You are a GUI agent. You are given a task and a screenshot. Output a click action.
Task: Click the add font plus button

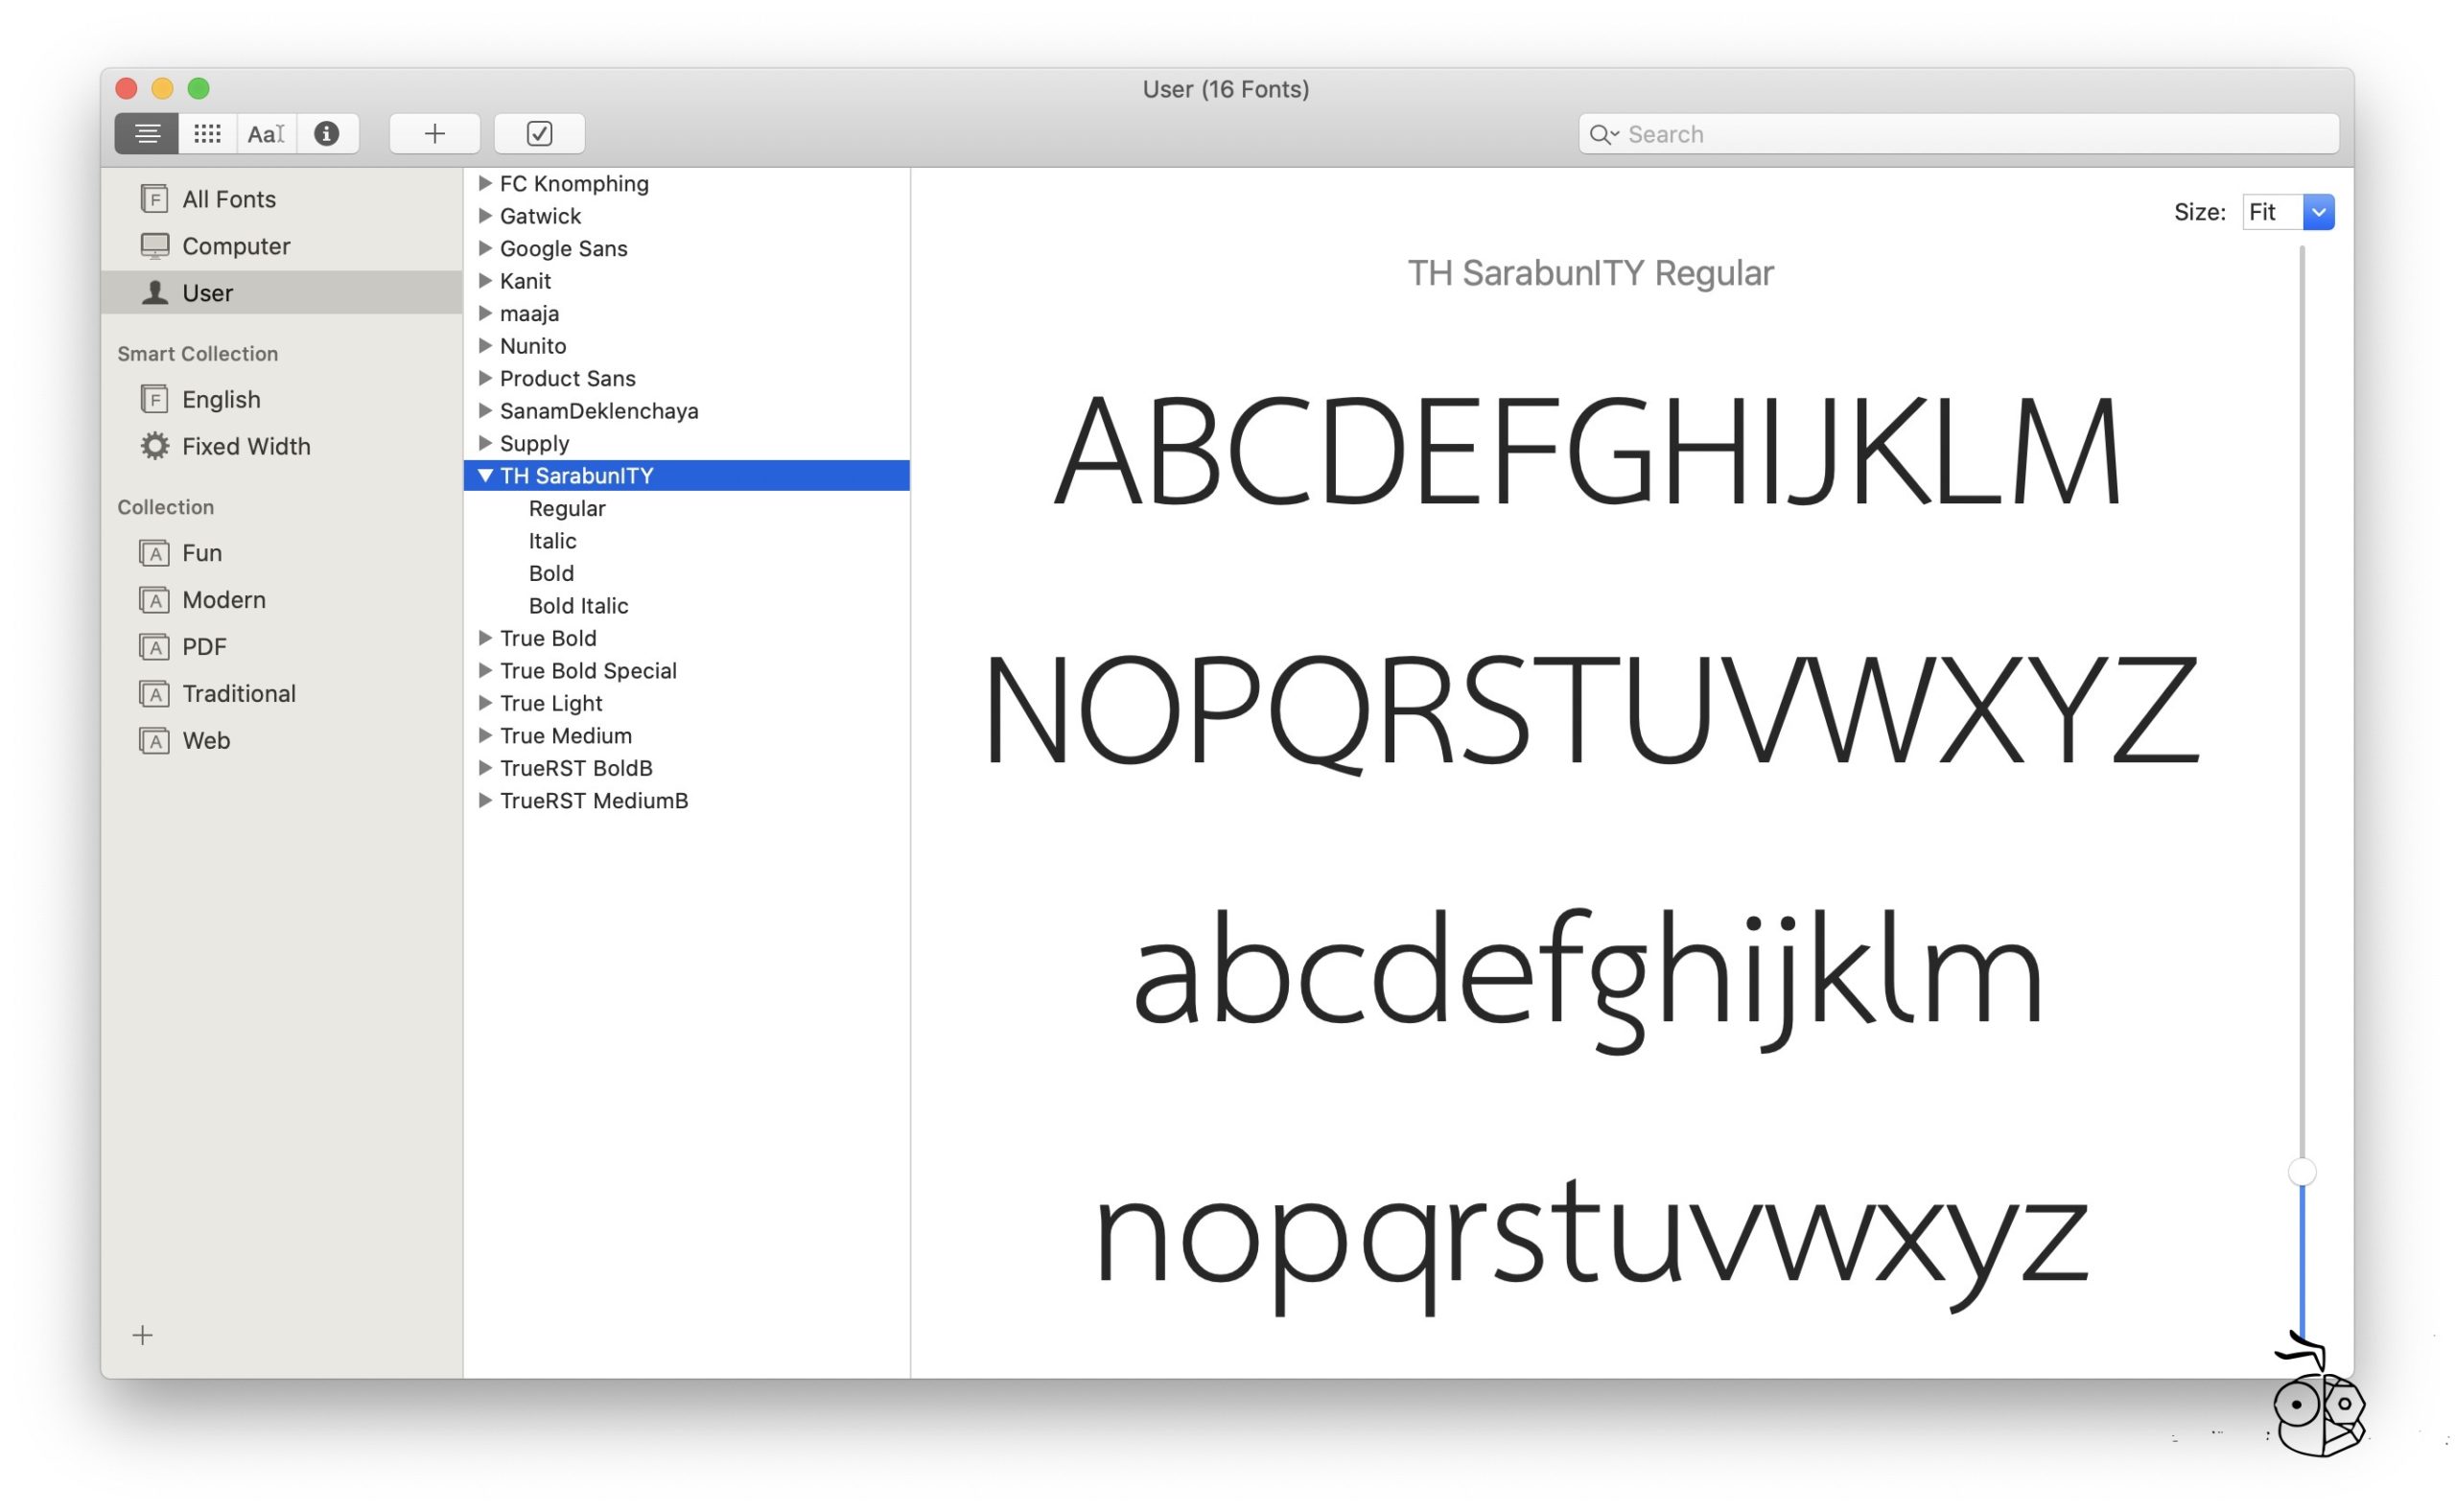click(x=434, y=134)
